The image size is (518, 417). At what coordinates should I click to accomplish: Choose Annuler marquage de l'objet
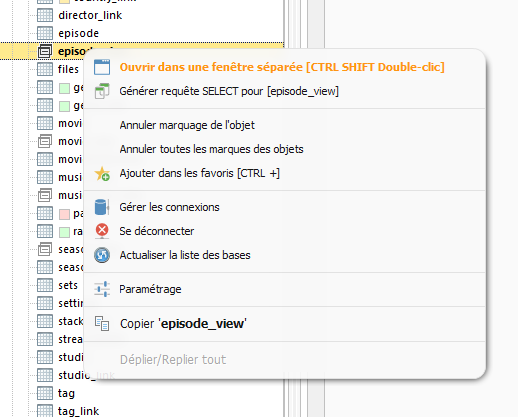pos(187,125)
